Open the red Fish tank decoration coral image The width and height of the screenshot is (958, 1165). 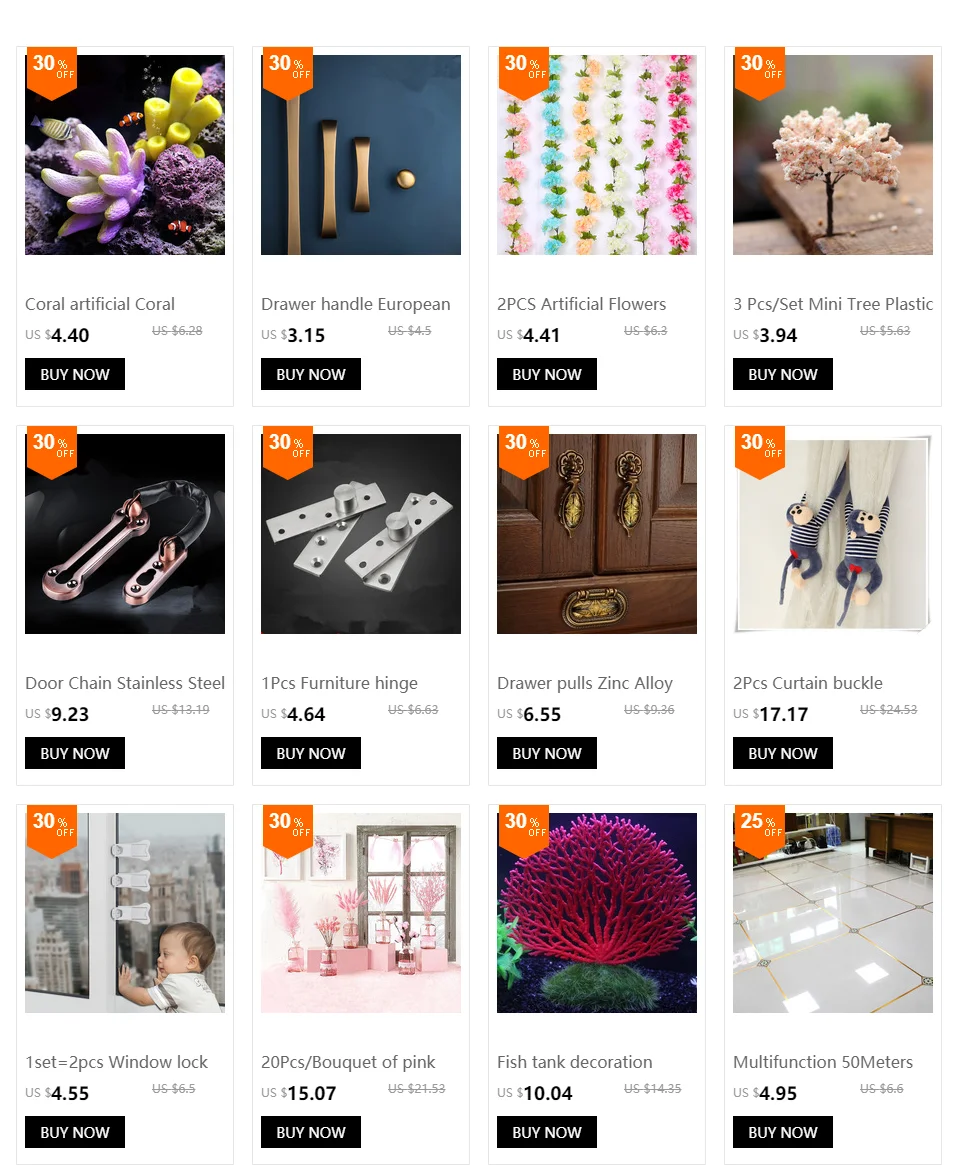point(597,912)
